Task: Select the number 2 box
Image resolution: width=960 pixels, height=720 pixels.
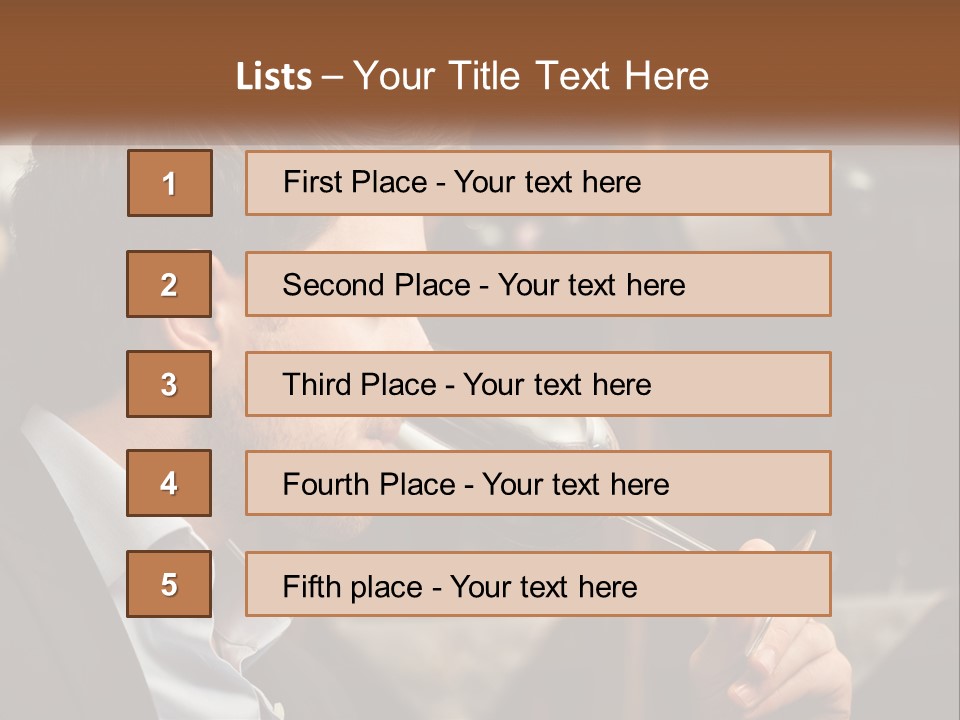Action: (x=169, y=283)
